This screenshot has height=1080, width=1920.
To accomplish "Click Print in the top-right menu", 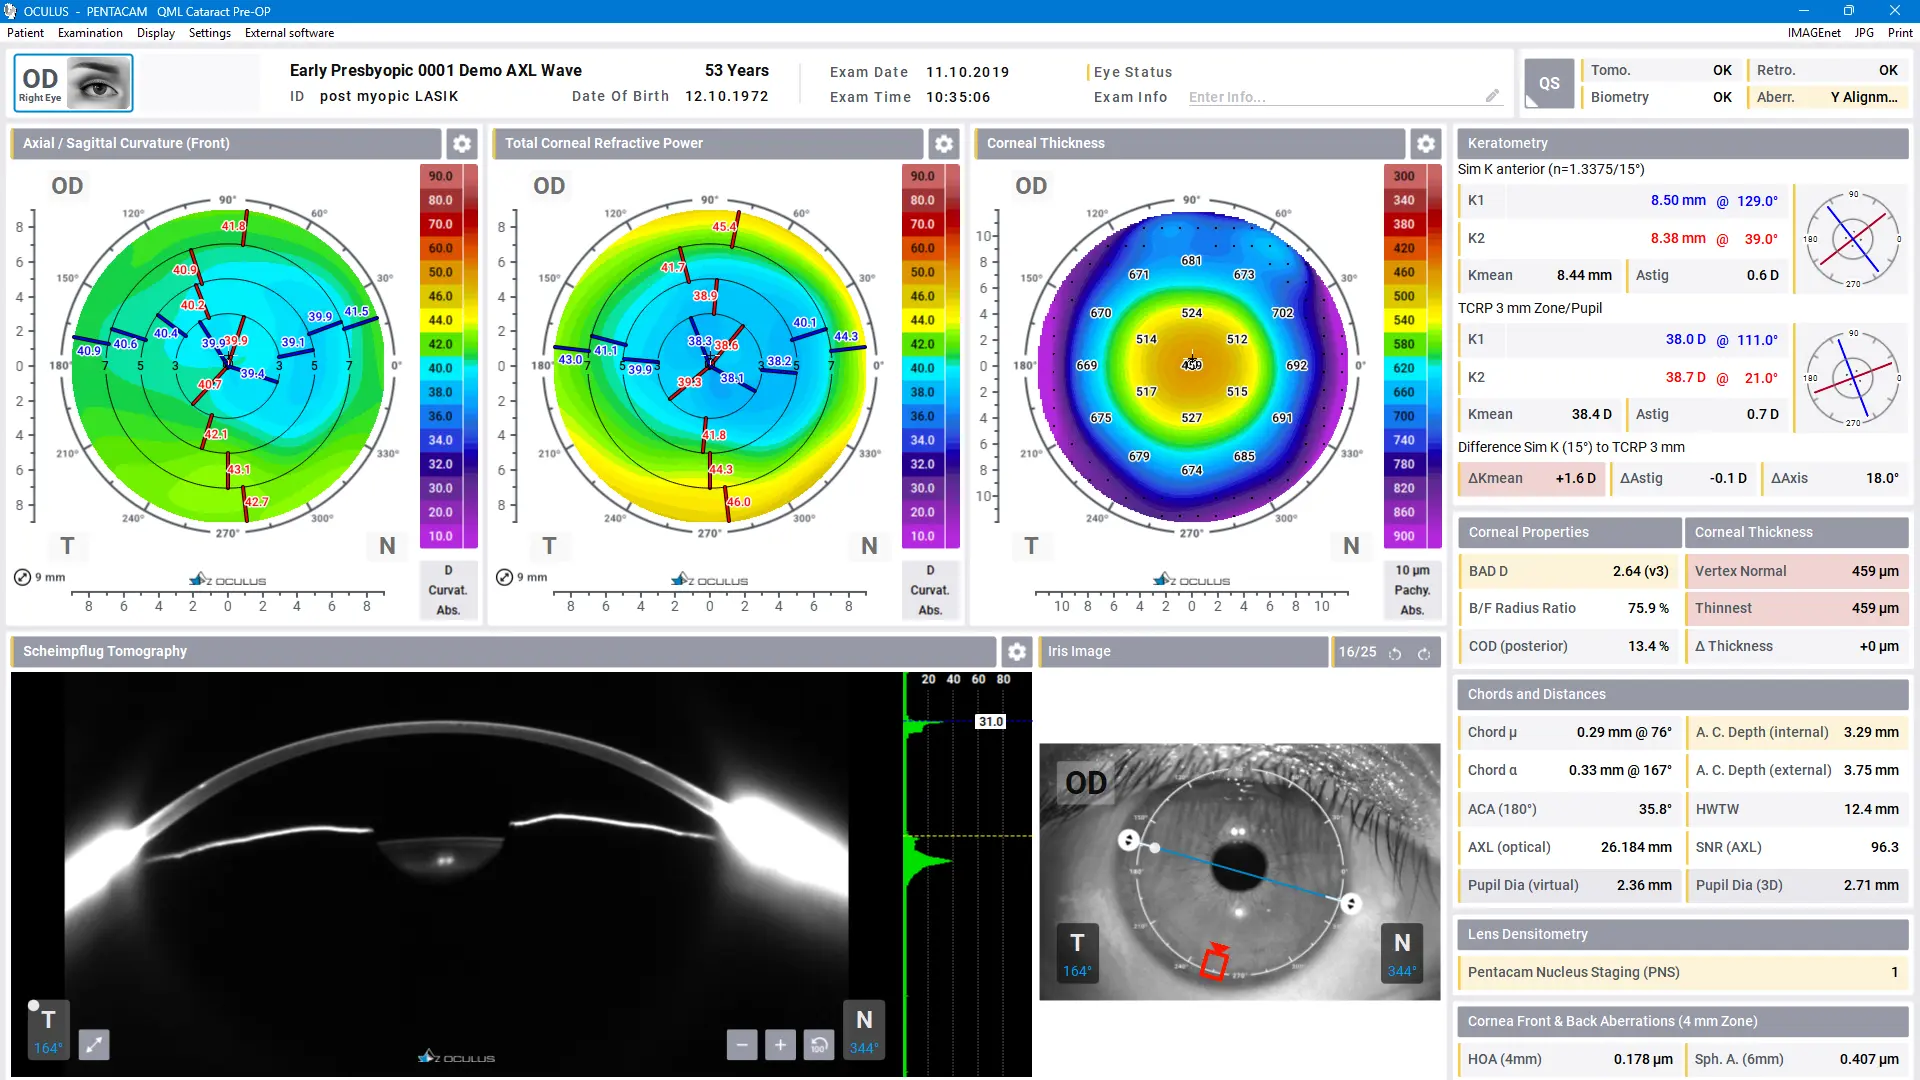I will [1900, 33].
